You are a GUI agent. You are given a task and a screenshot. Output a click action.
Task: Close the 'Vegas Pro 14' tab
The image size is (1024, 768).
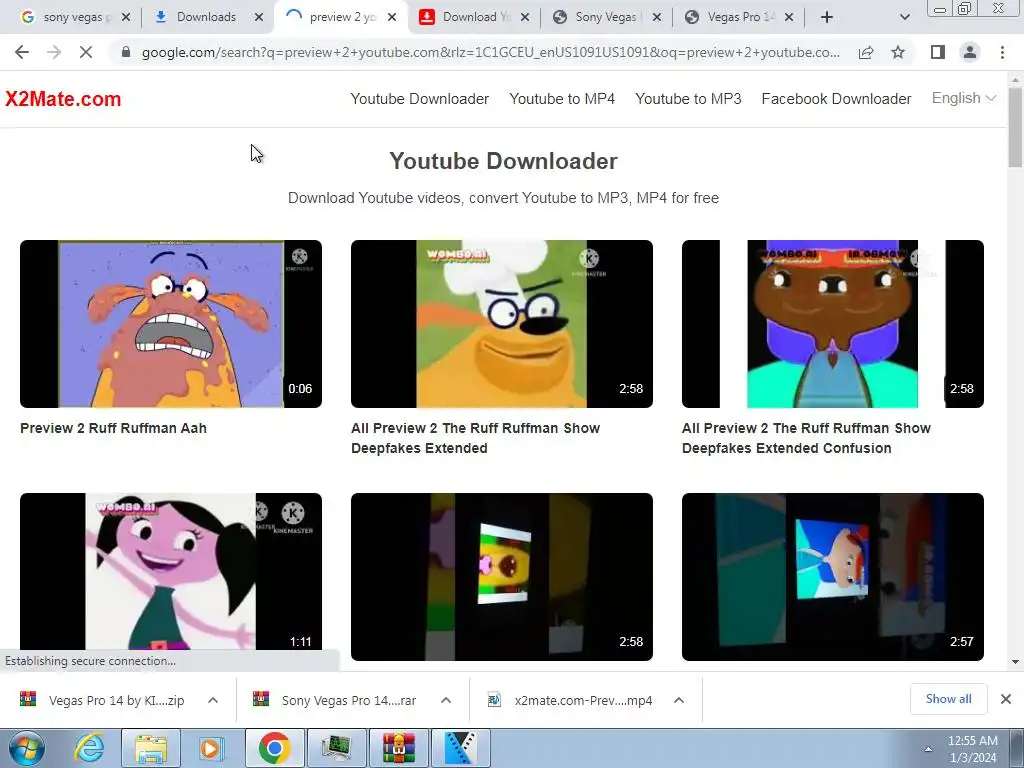[x=789, y=17]
